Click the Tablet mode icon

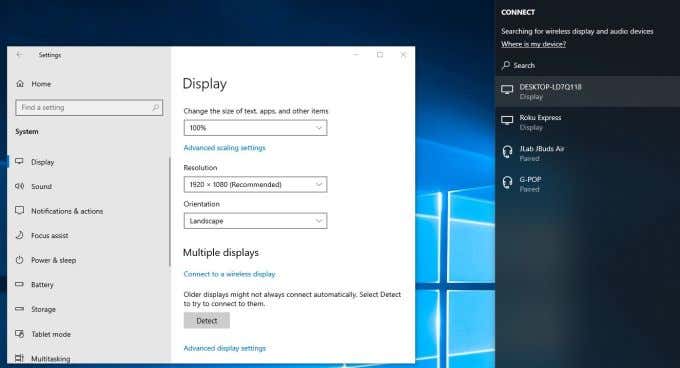pyautogui.click(x=20, y=334)
